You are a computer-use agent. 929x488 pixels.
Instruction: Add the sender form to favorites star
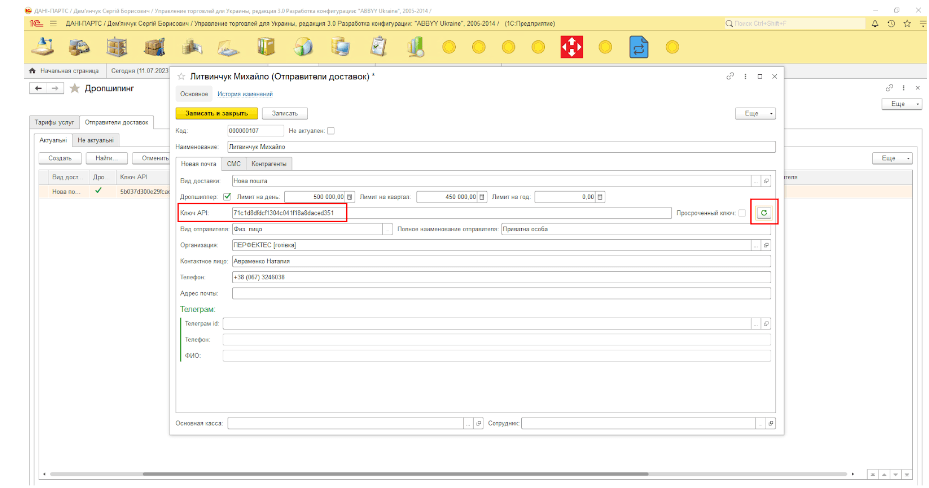click(181, 76)
